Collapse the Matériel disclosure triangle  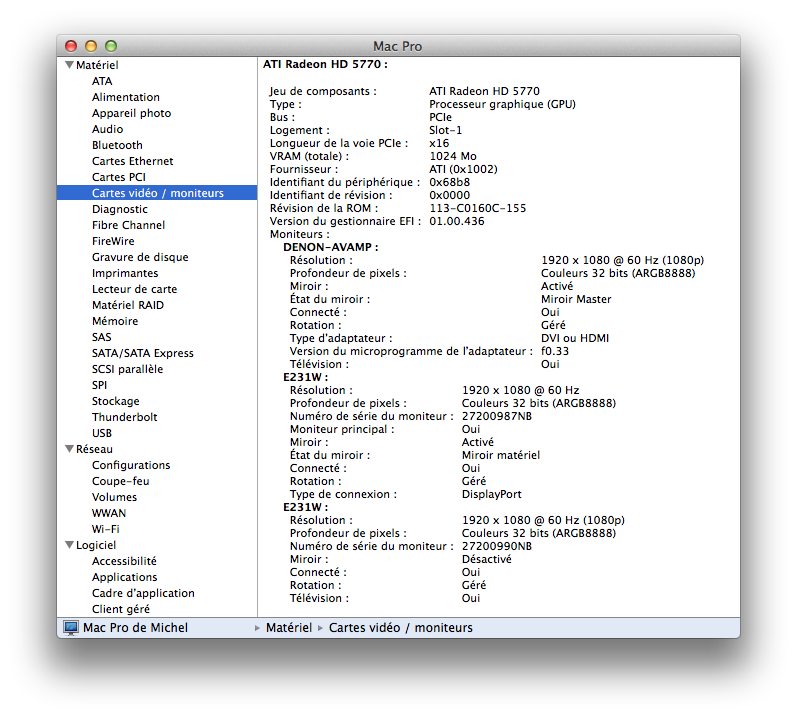pyautogui.click(x=70, y=65)
